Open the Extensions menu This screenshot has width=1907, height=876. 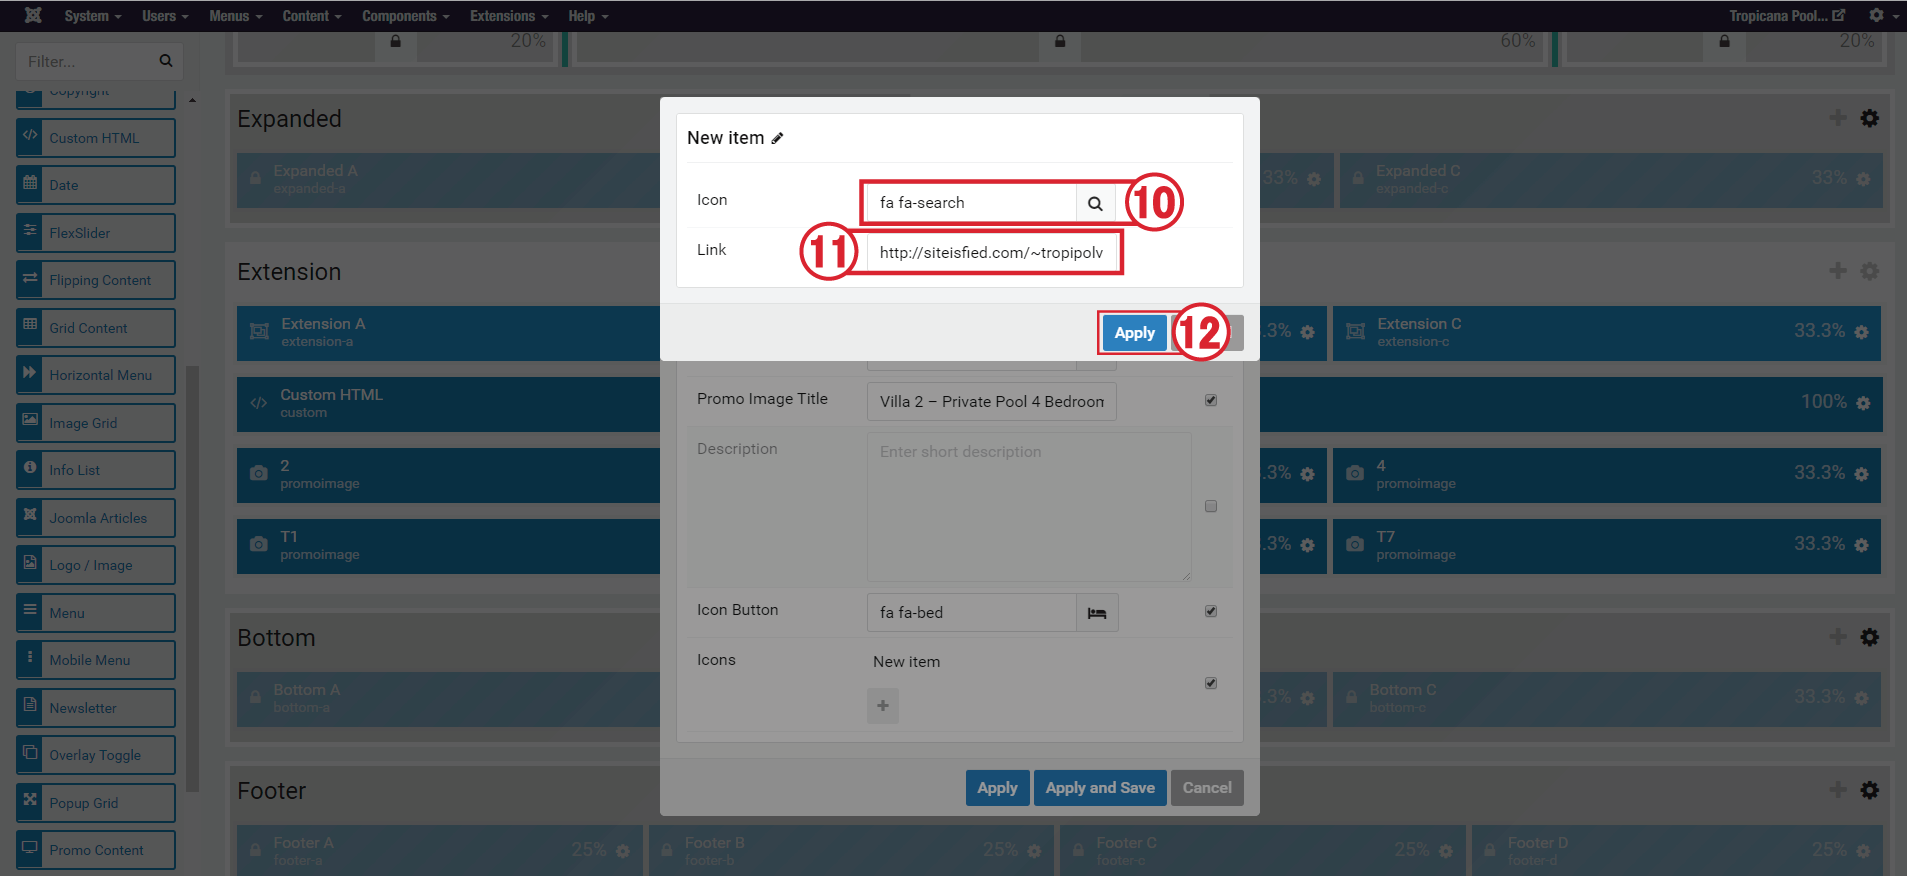[509, 16]
